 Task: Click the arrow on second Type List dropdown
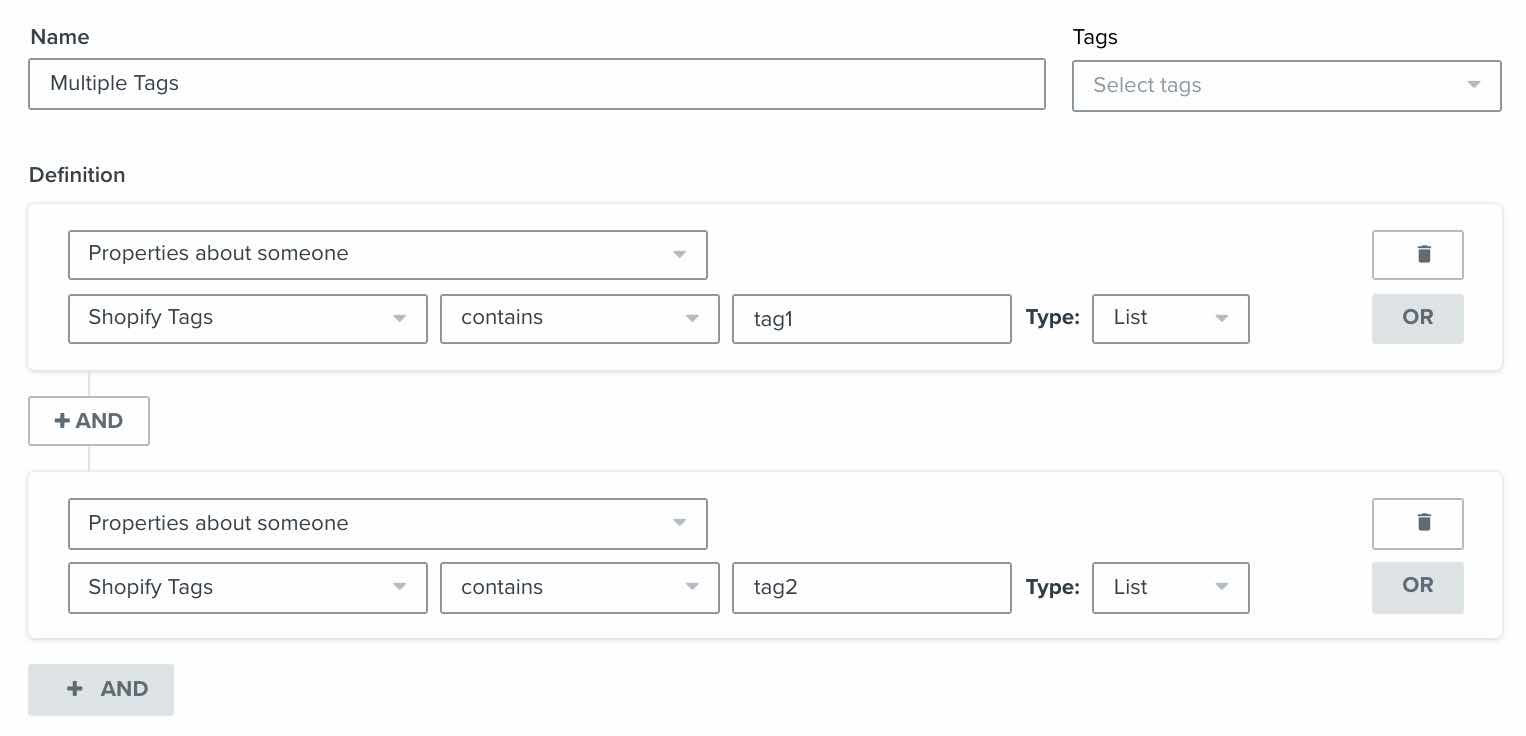click(x=1221, y=588)
